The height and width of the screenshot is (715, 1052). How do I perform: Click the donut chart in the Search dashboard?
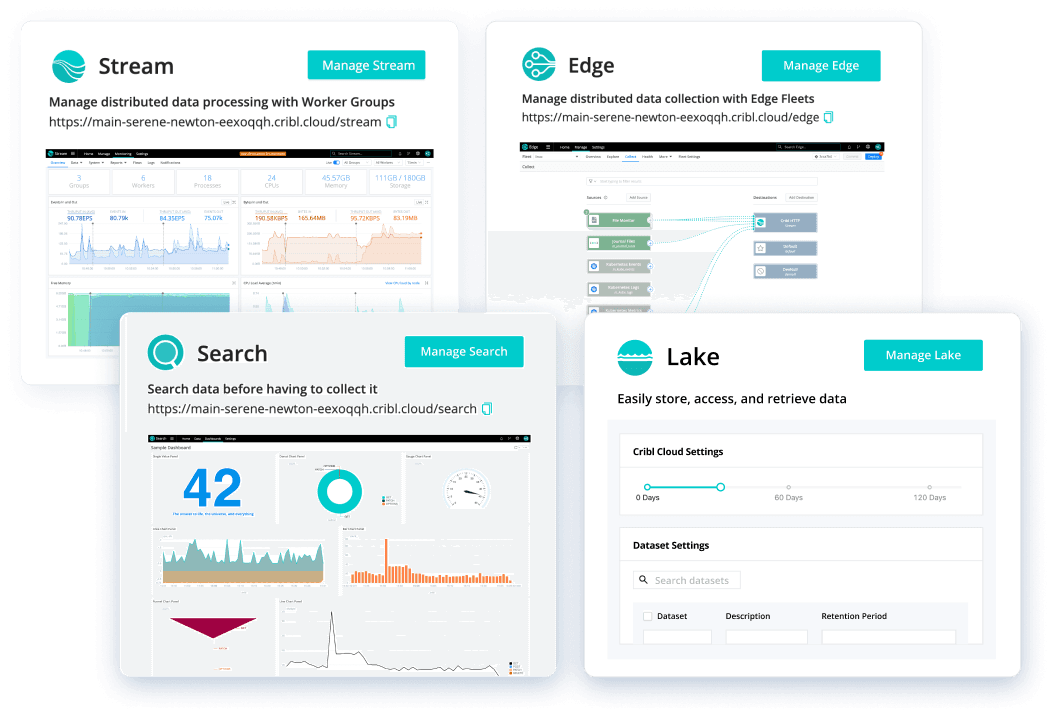339,492
